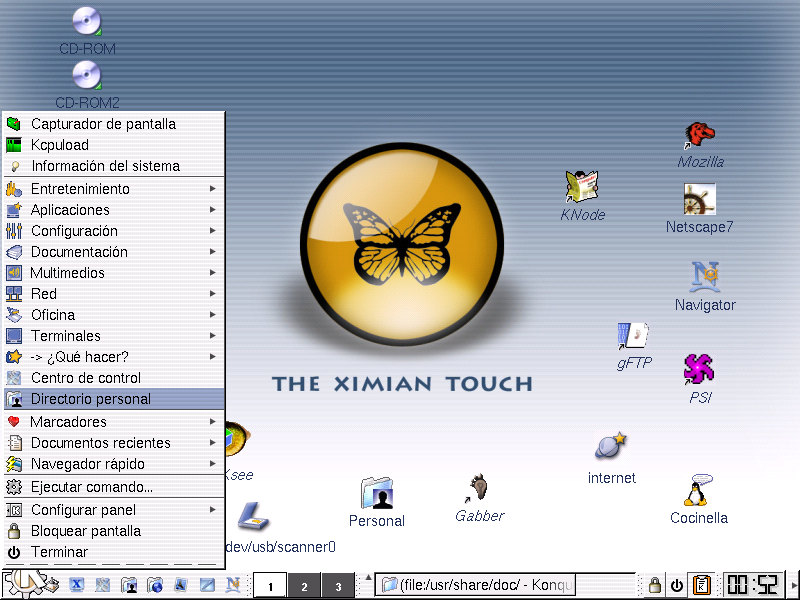Select Capturador de pantalla in the menu
The image size is (800, 600).
(x=113, y=123)
